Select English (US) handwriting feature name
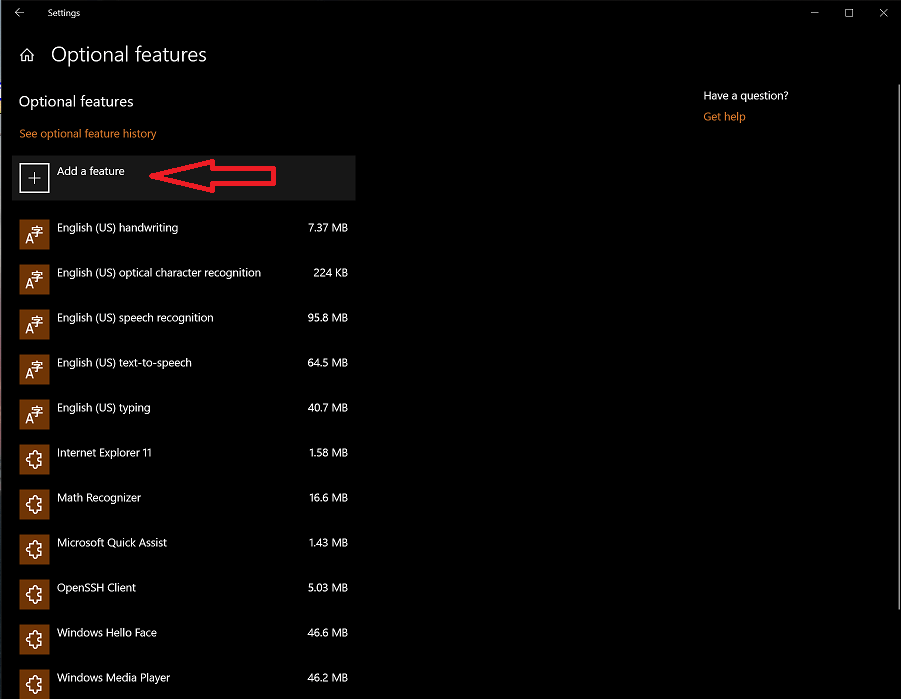Screen dimensions: 901x699 (x=117, y=228)
